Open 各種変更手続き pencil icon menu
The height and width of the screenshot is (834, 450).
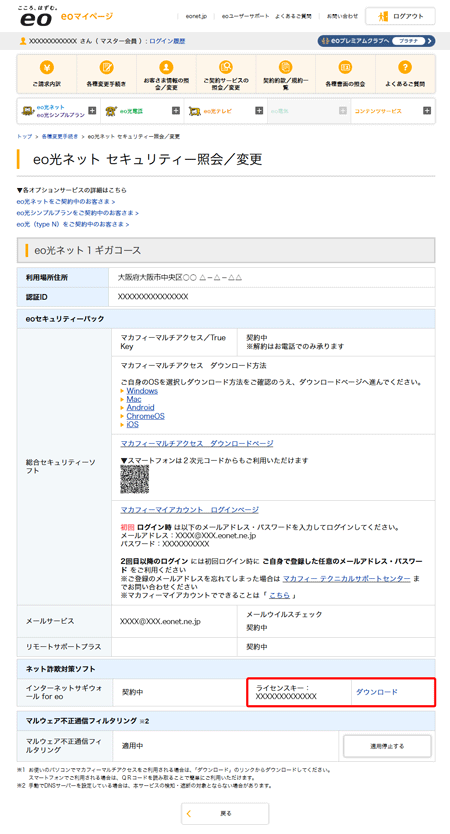point(106,68)
